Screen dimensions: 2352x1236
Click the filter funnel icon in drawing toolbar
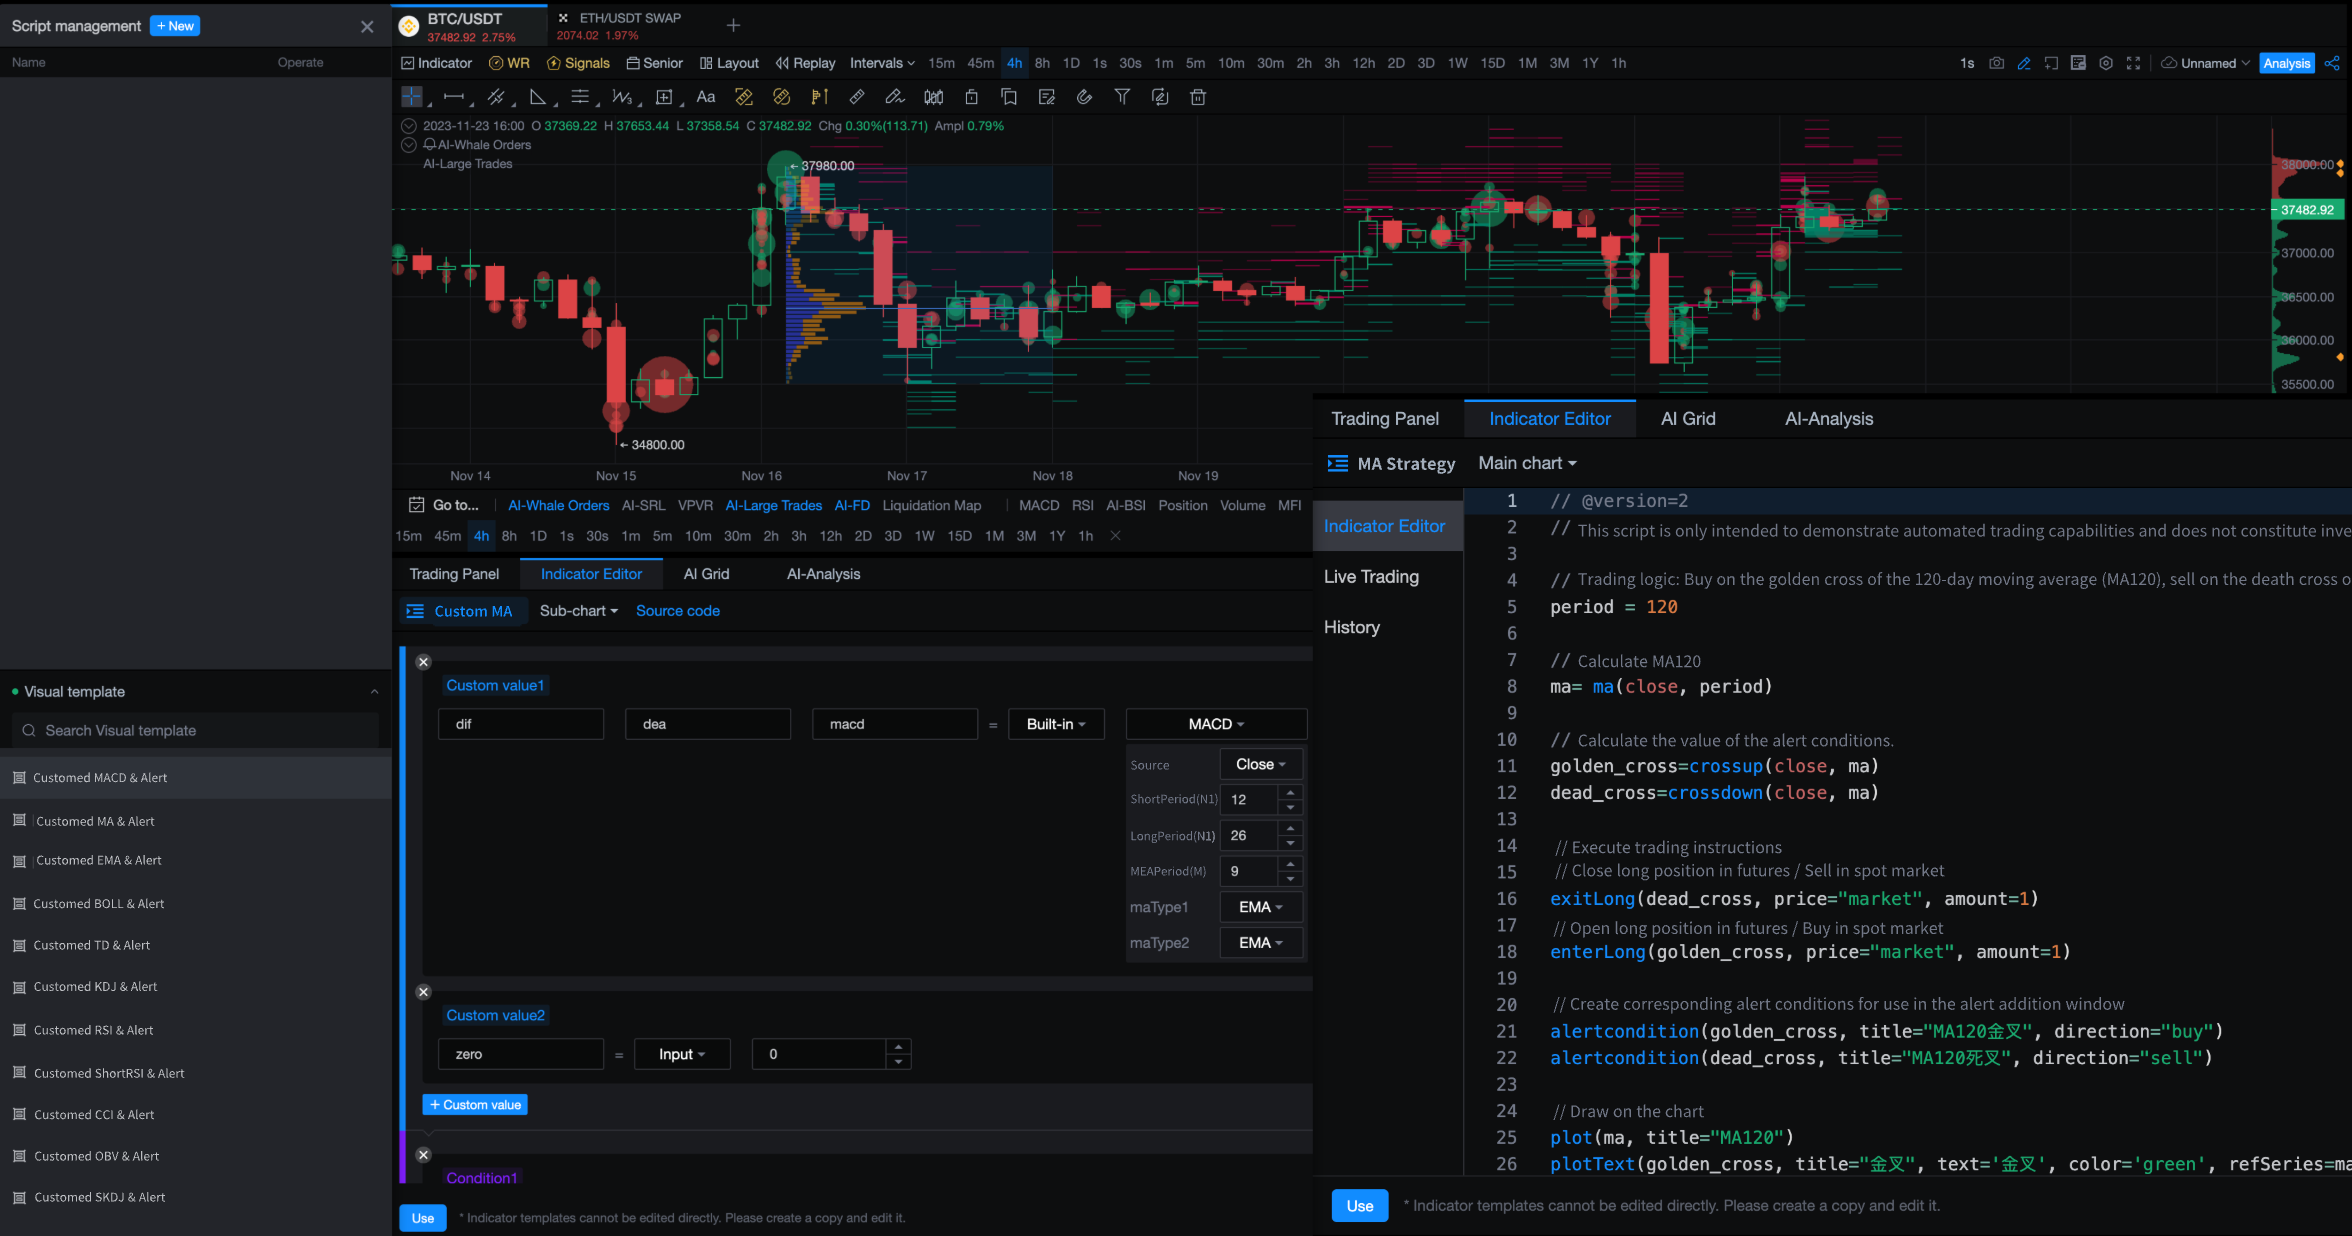[x=1122, y=97]
